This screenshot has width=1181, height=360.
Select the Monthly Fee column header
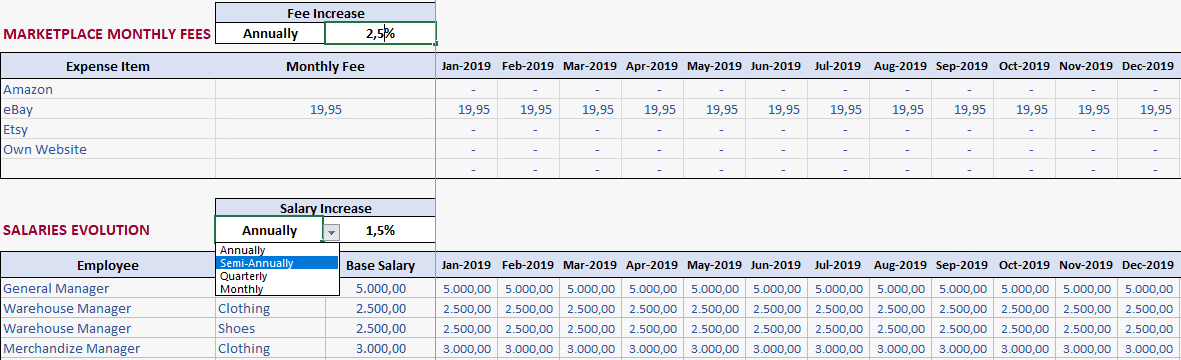click(325, 66)
